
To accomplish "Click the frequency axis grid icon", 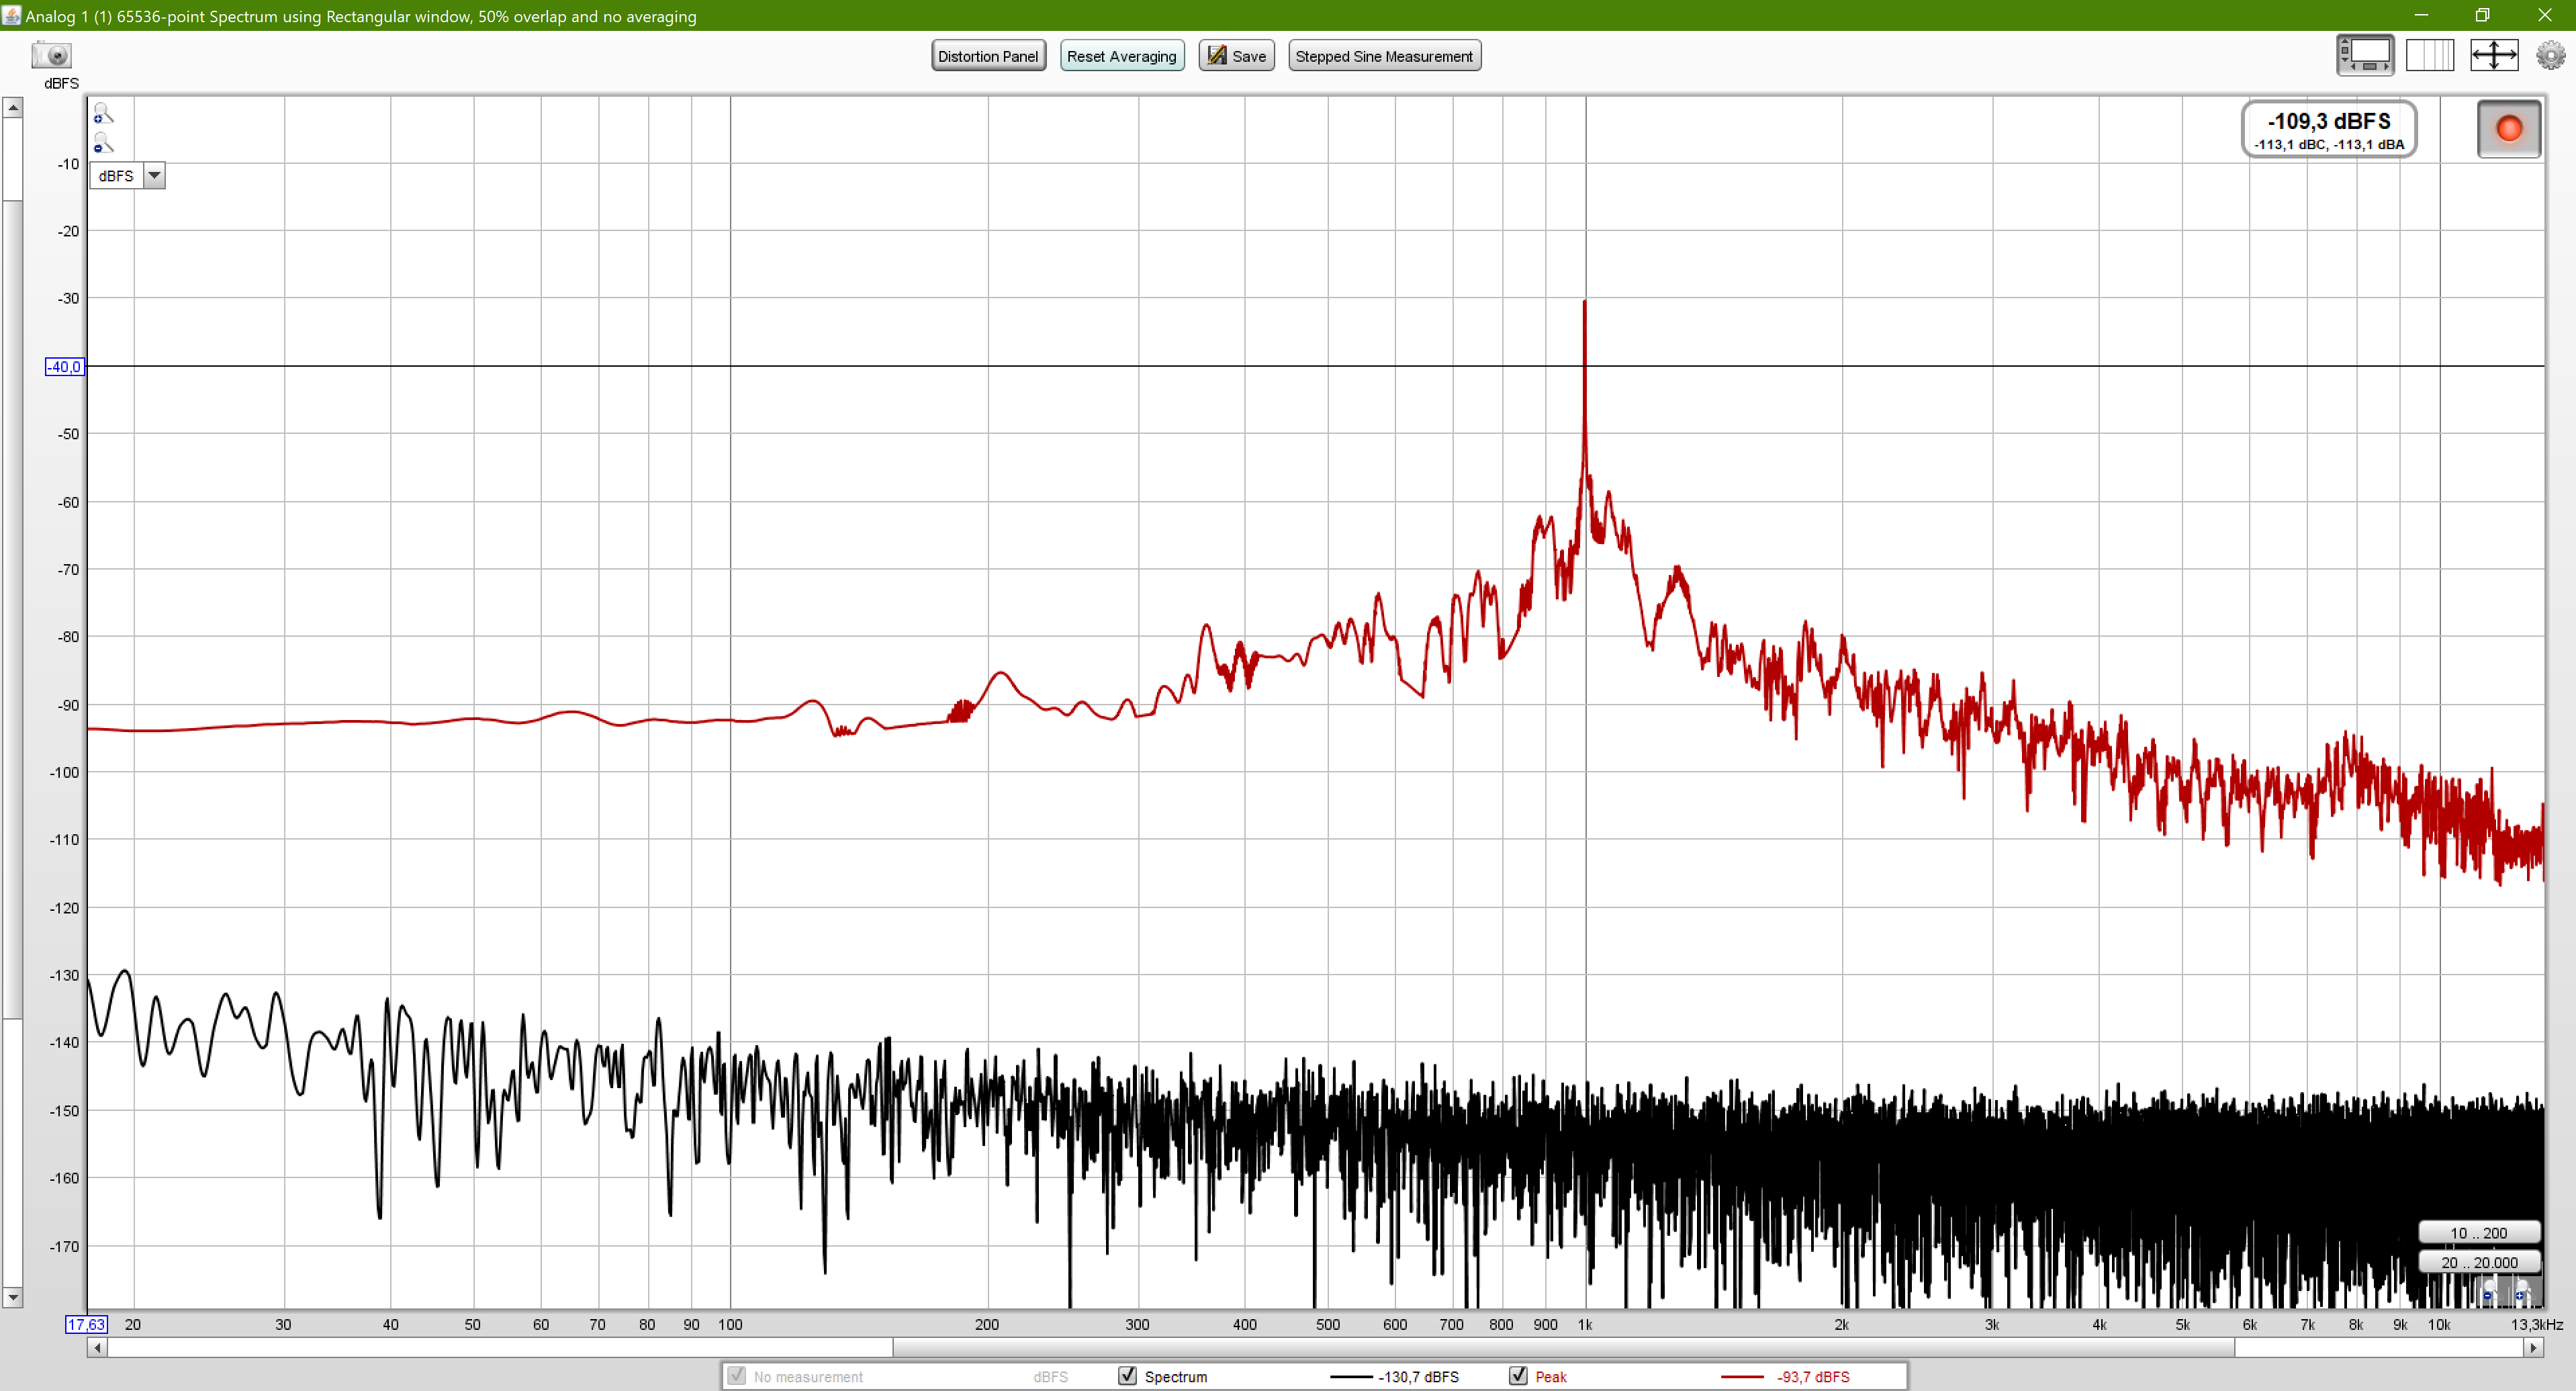I will 2429,55.
